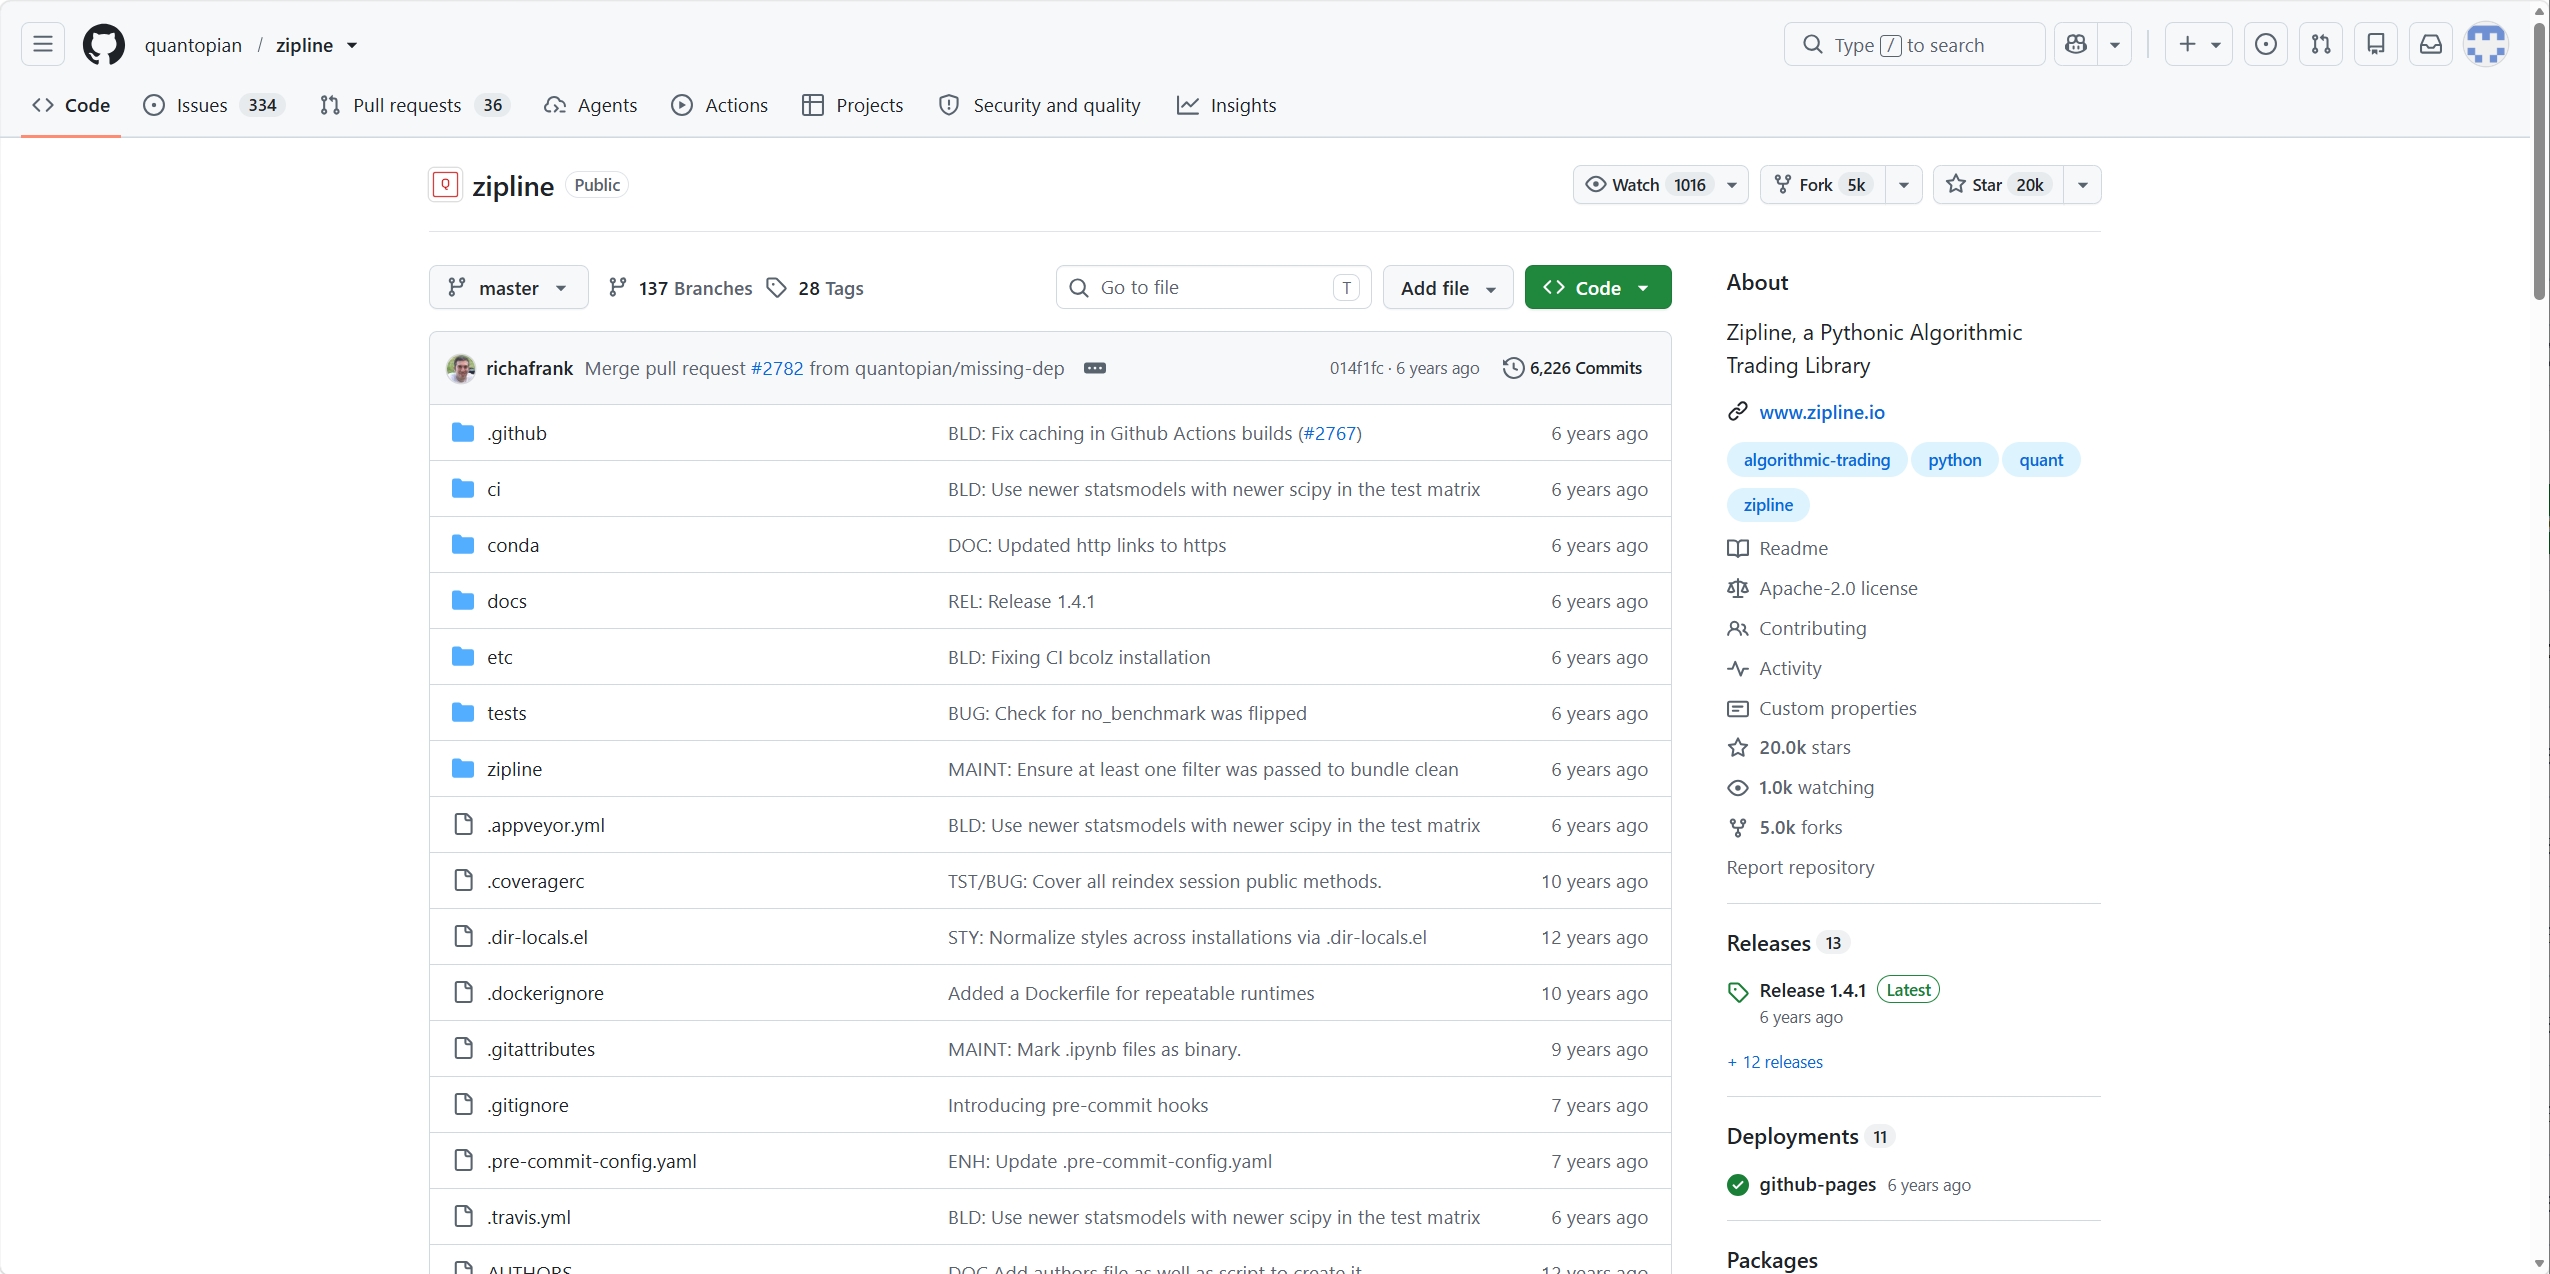2550x1274 pixels.
Task: Open the master branch selector
Action: (508, 287)
